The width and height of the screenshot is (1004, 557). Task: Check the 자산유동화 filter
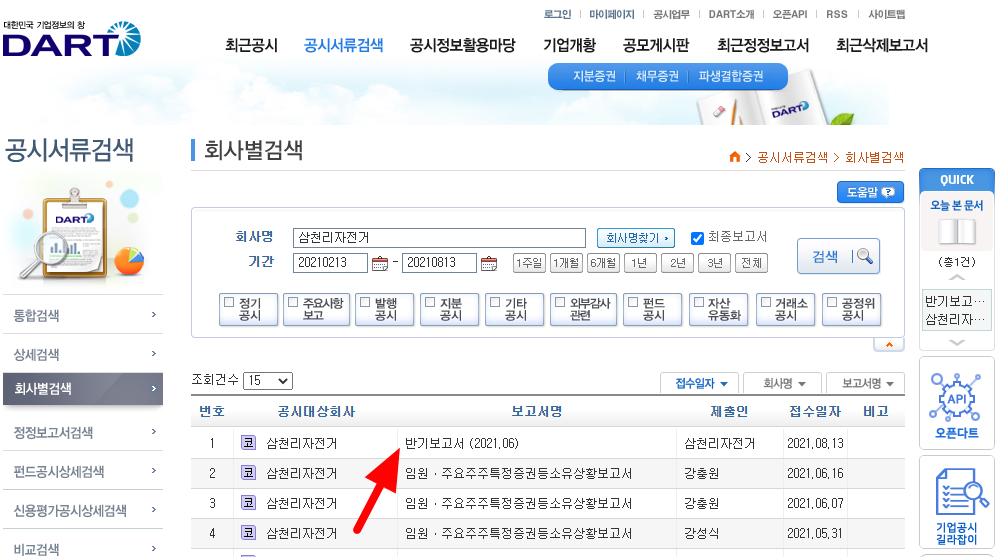699,302
